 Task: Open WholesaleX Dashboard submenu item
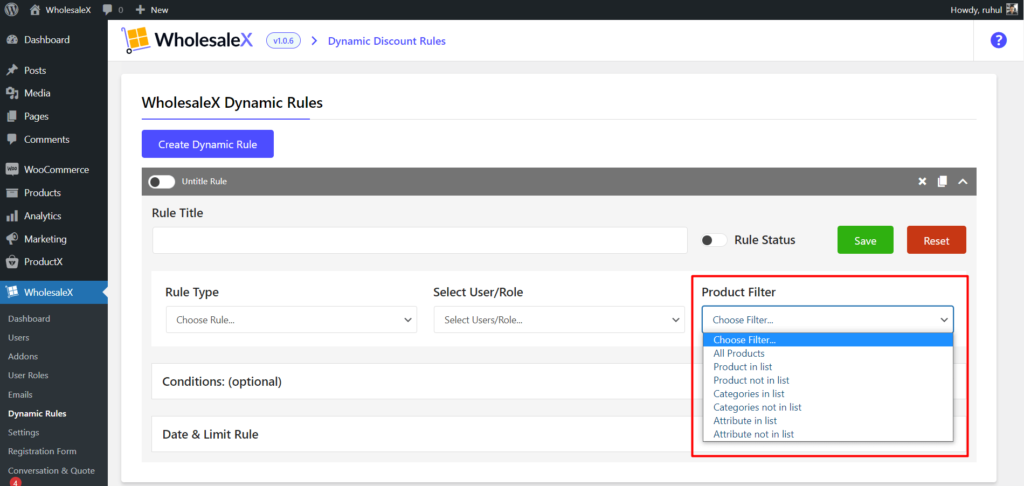[29, 319]
